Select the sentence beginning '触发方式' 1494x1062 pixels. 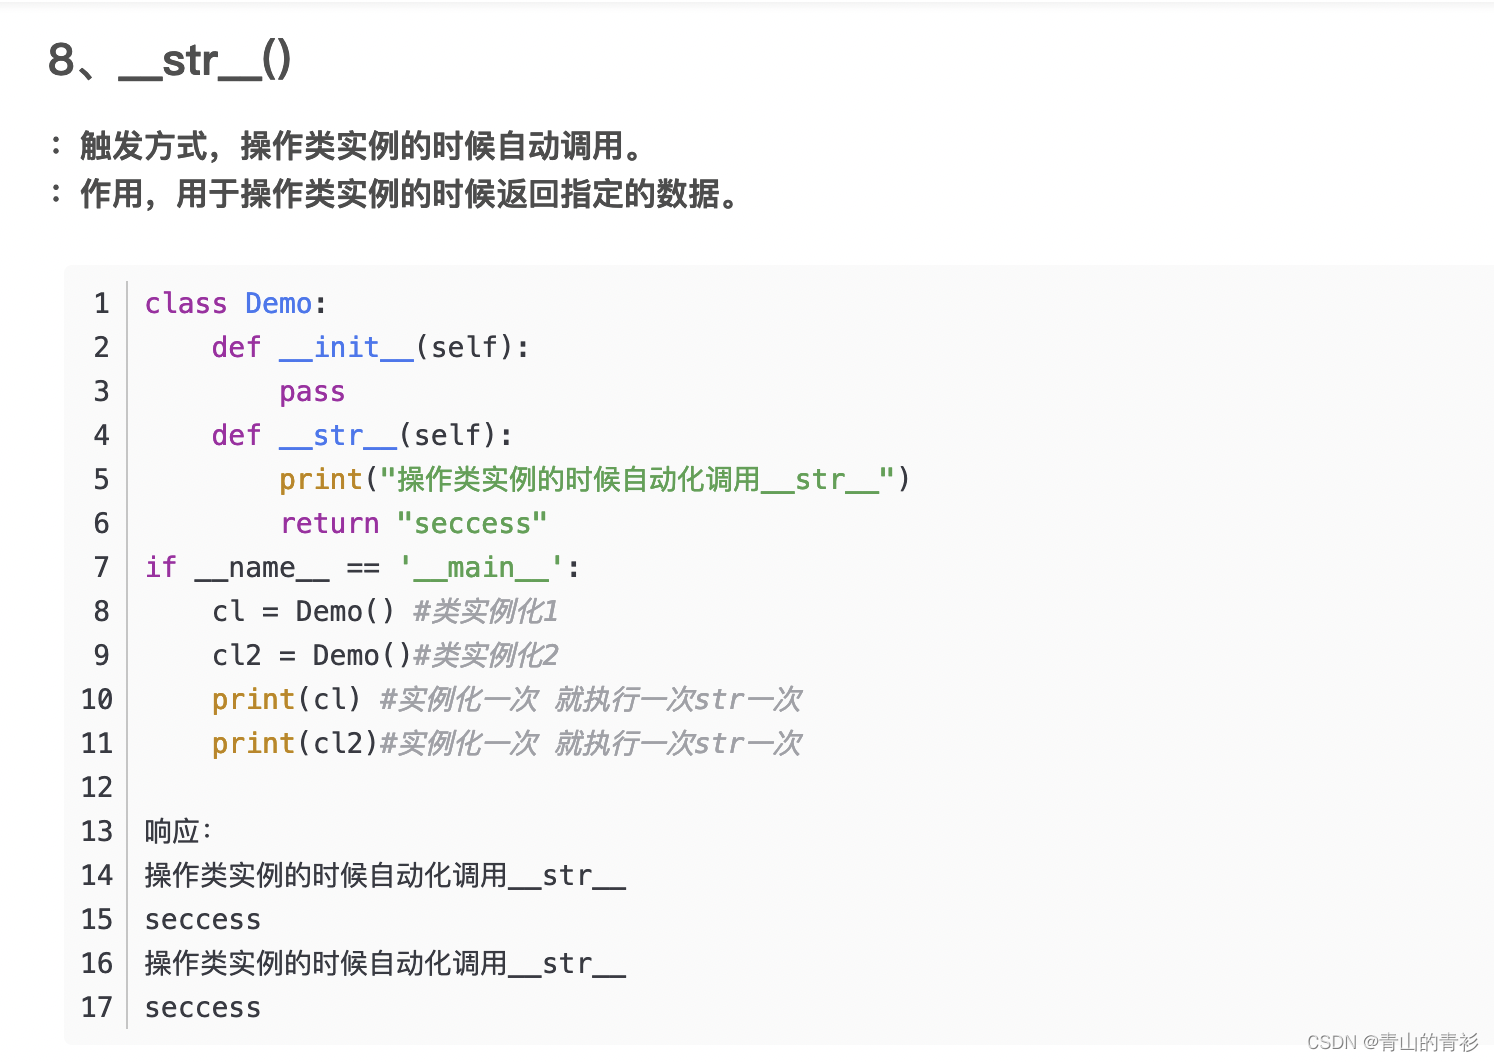(362, 146)
